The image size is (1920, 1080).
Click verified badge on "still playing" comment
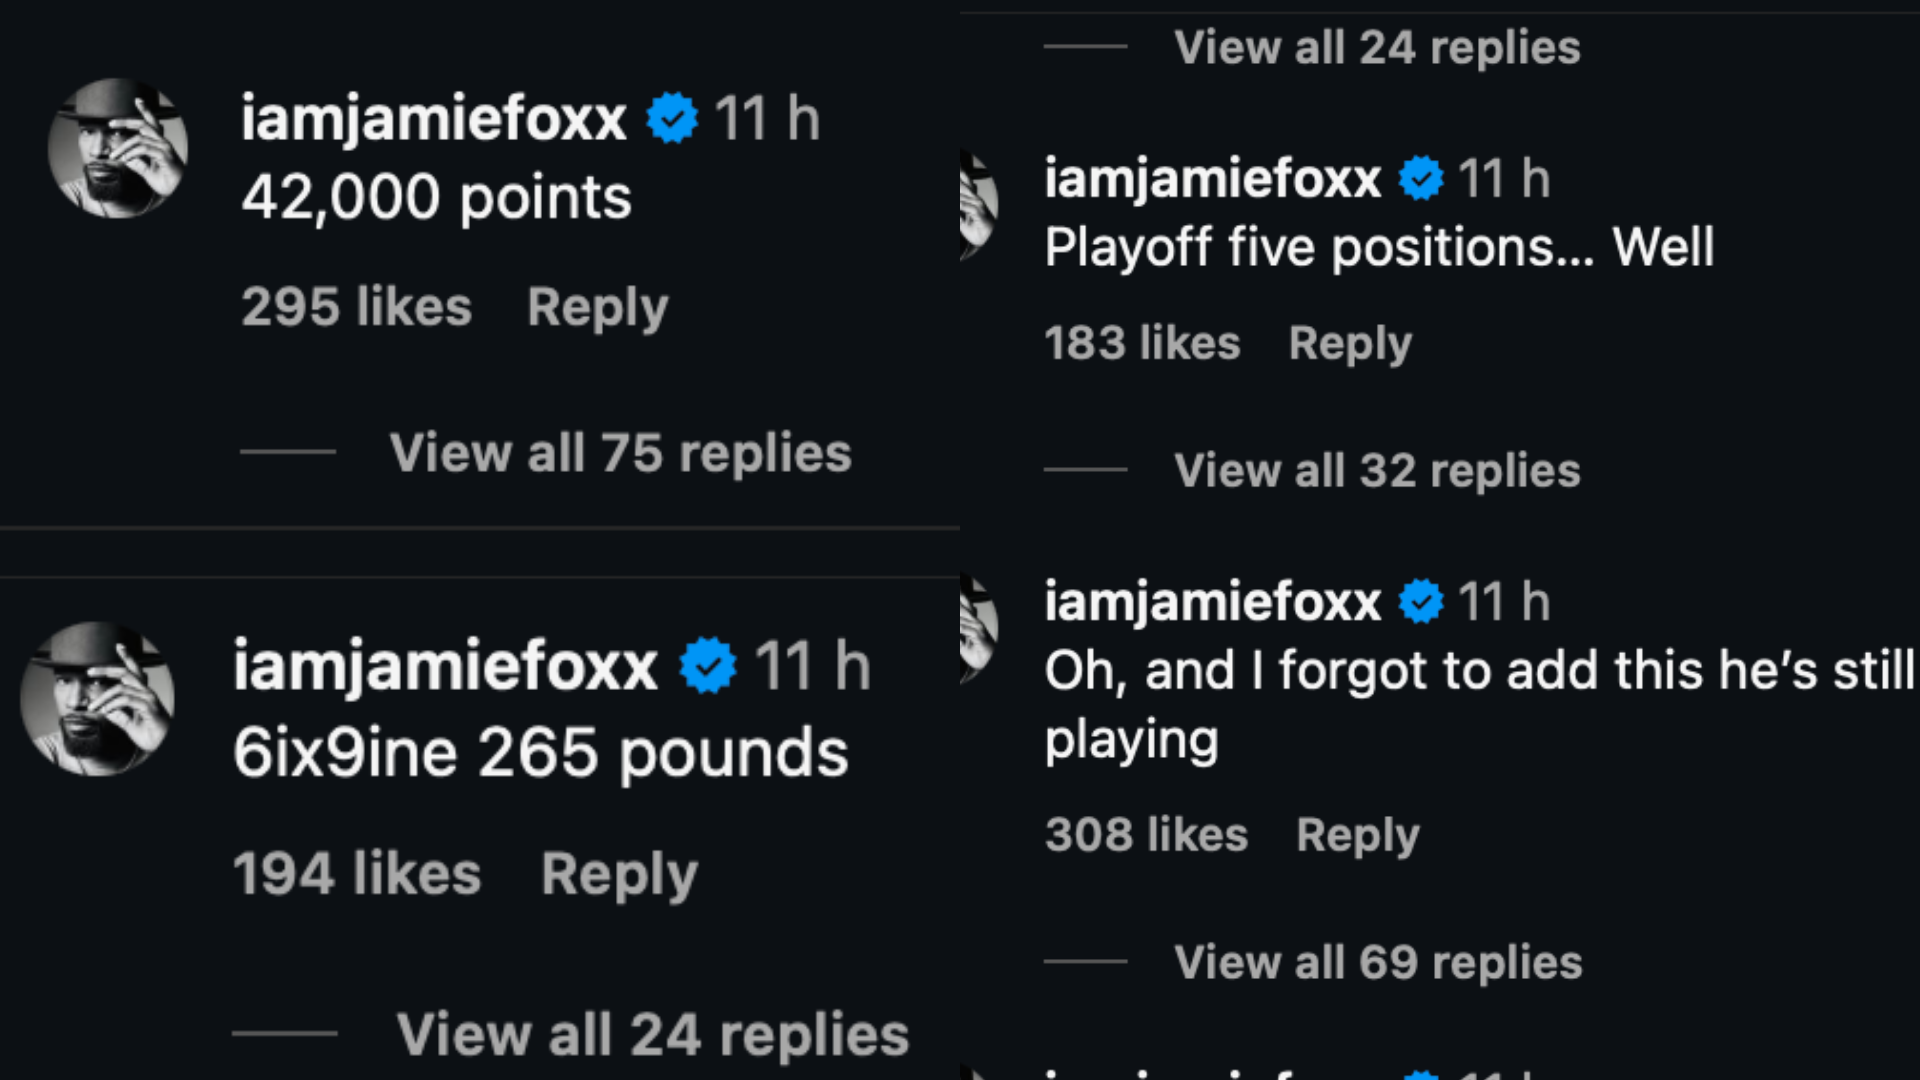(x=1421, y=603)
